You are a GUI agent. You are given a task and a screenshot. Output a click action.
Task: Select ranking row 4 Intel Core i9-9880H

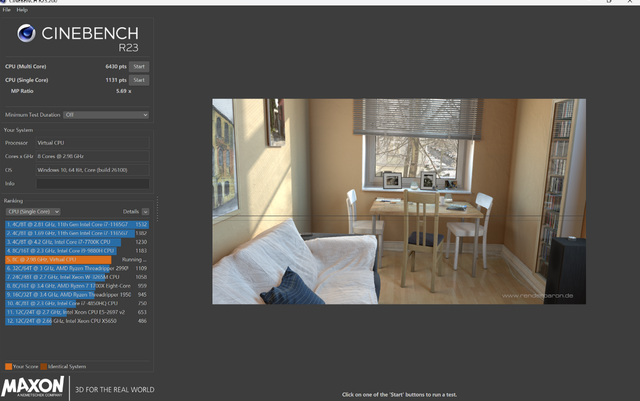pos(77,251)
